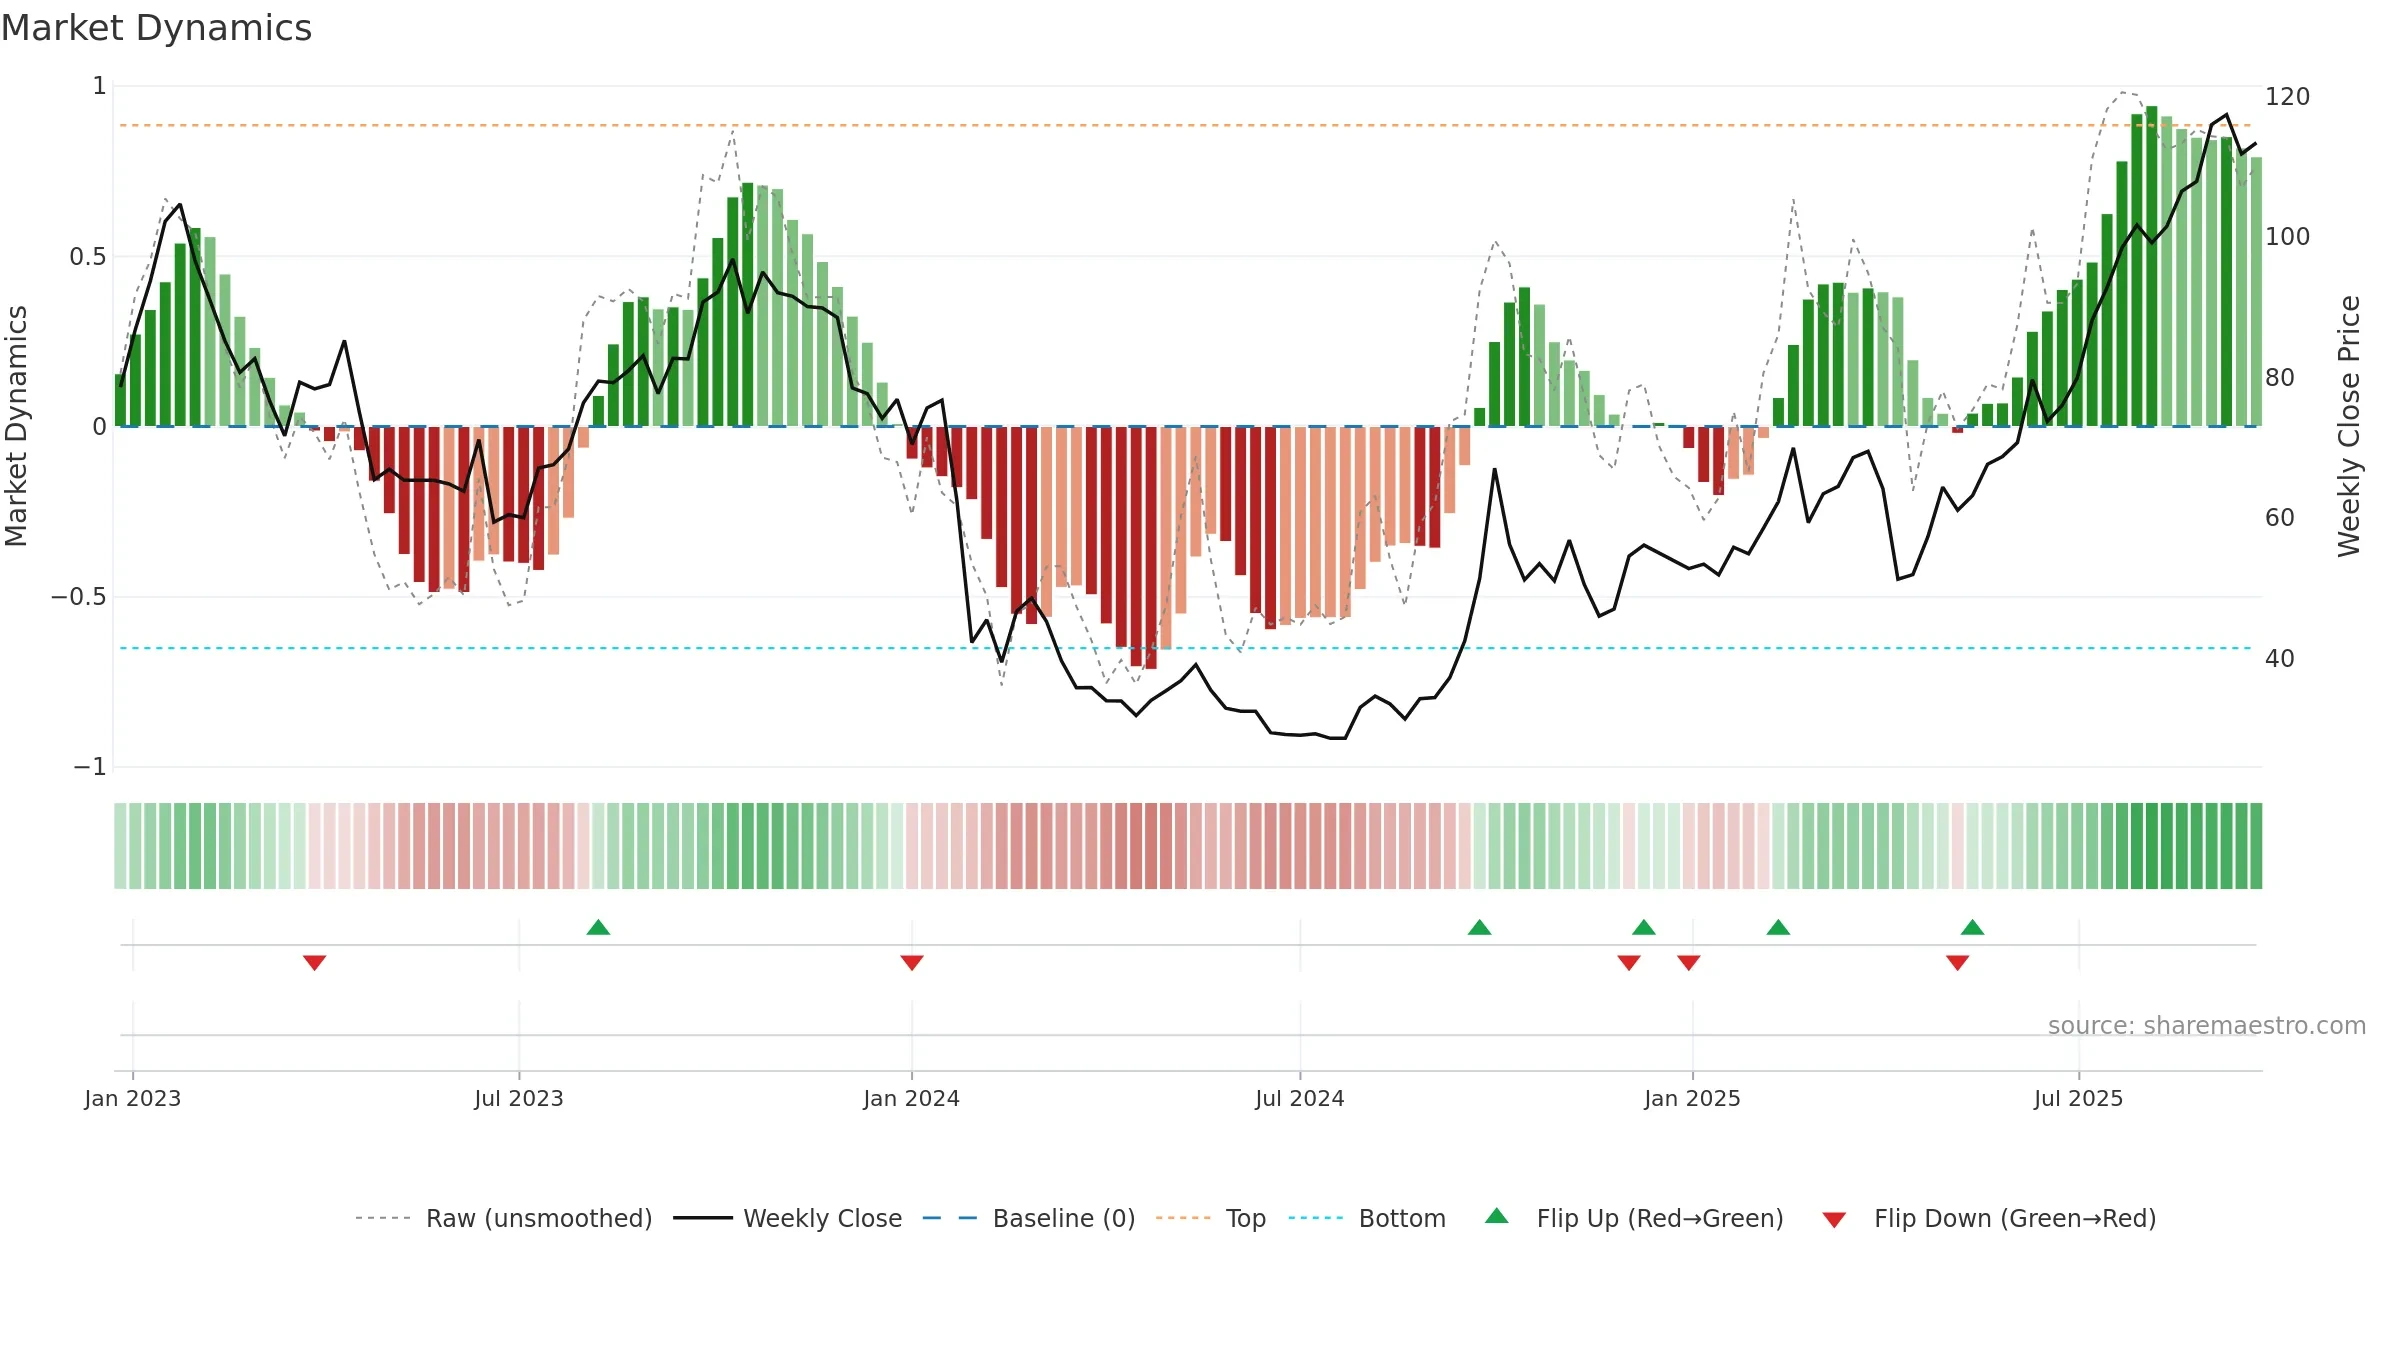The width and height of the screenshot is (2400, 1350).
Task: Click the Flip Down (Green→Red) legend label
Action: (2015, 1218)
